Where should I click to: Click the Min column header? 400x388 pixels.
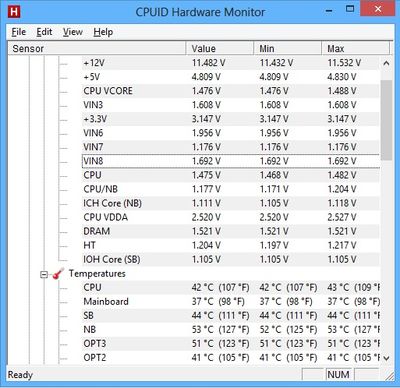[x=288, y=49]
